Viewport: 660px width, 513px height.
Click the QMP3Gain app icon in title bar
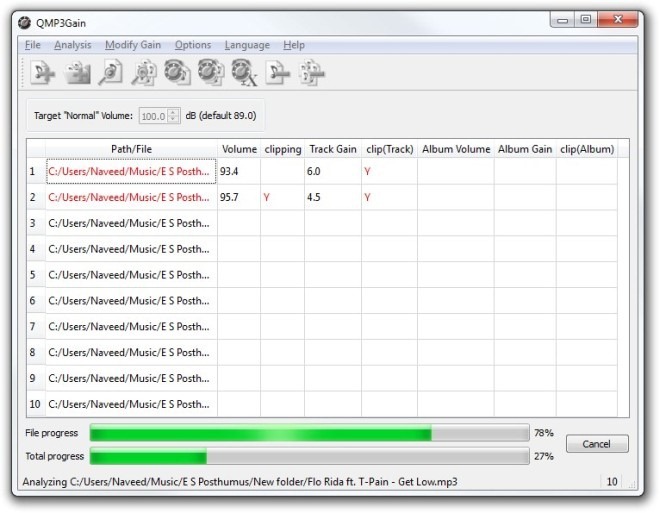[24, 23]
